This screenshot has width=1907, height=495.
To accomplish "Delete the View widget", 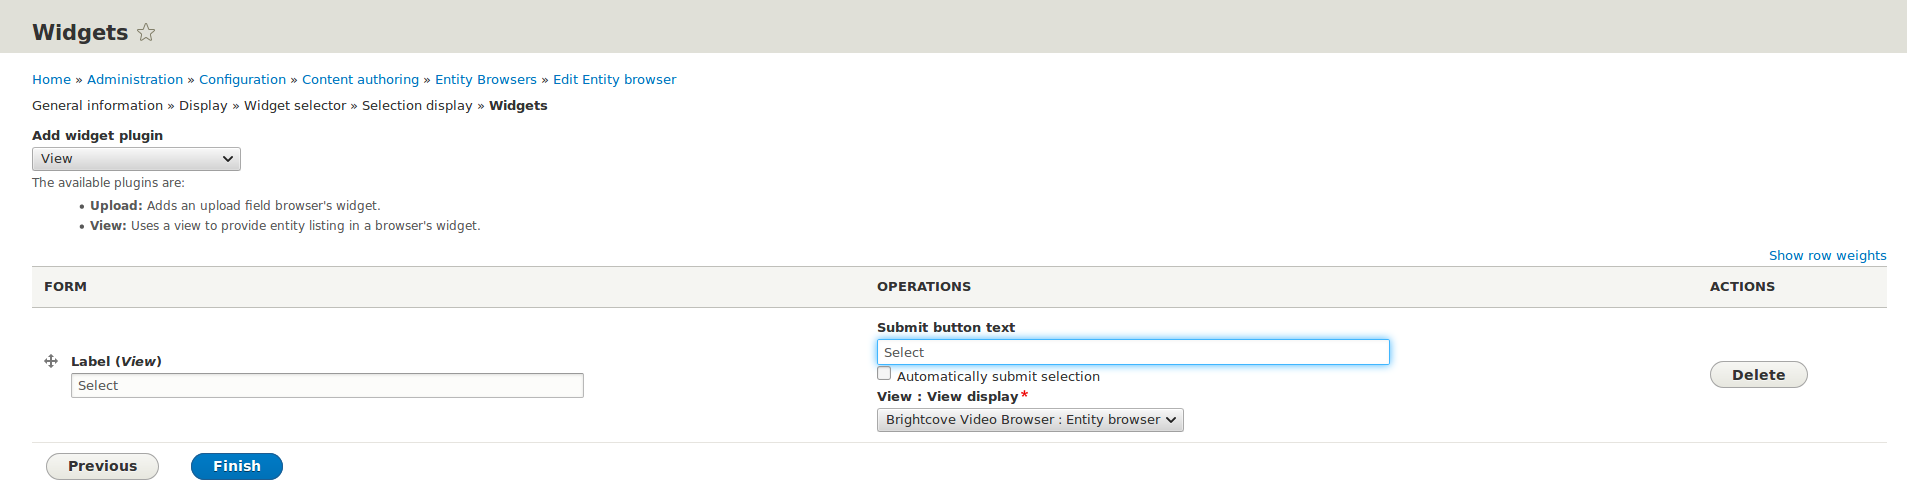I will pyautogui.click(x=1758, y=375).
